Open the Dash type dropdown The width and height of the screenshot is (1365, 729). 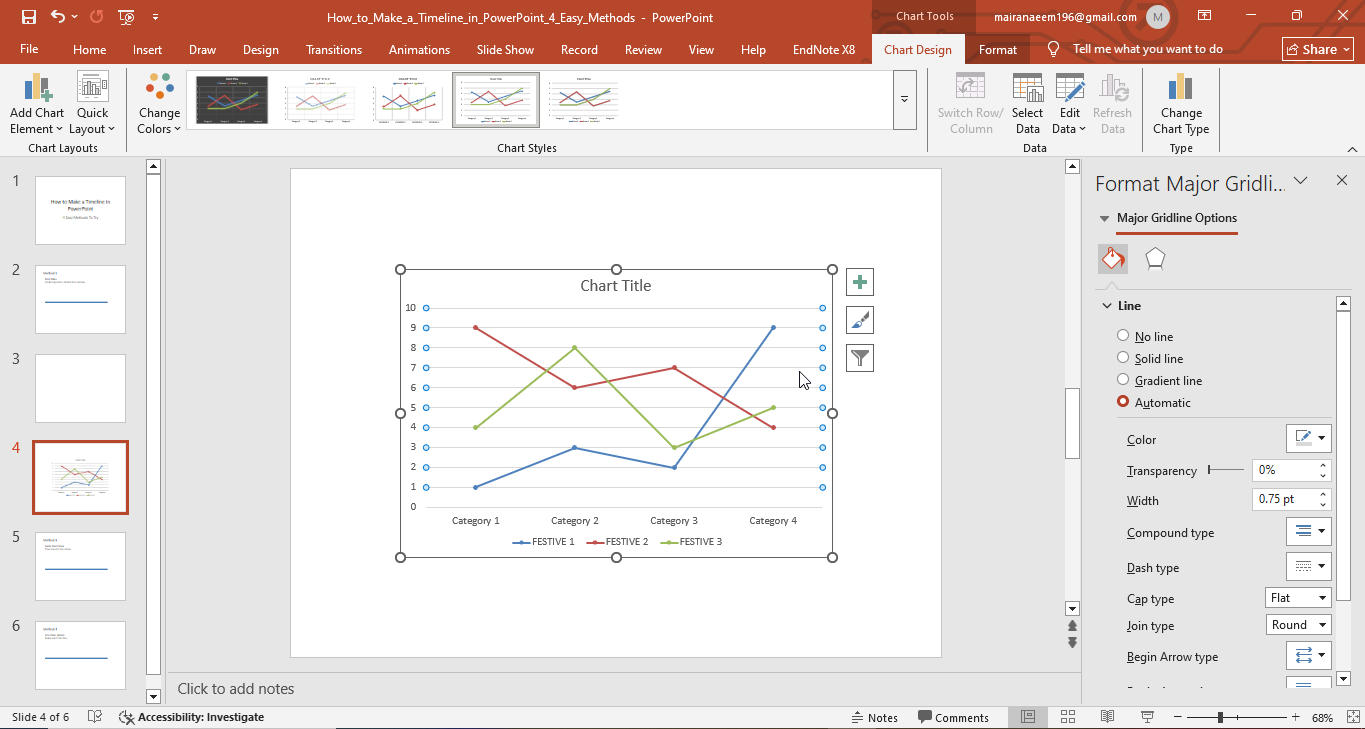(1308, 566)
